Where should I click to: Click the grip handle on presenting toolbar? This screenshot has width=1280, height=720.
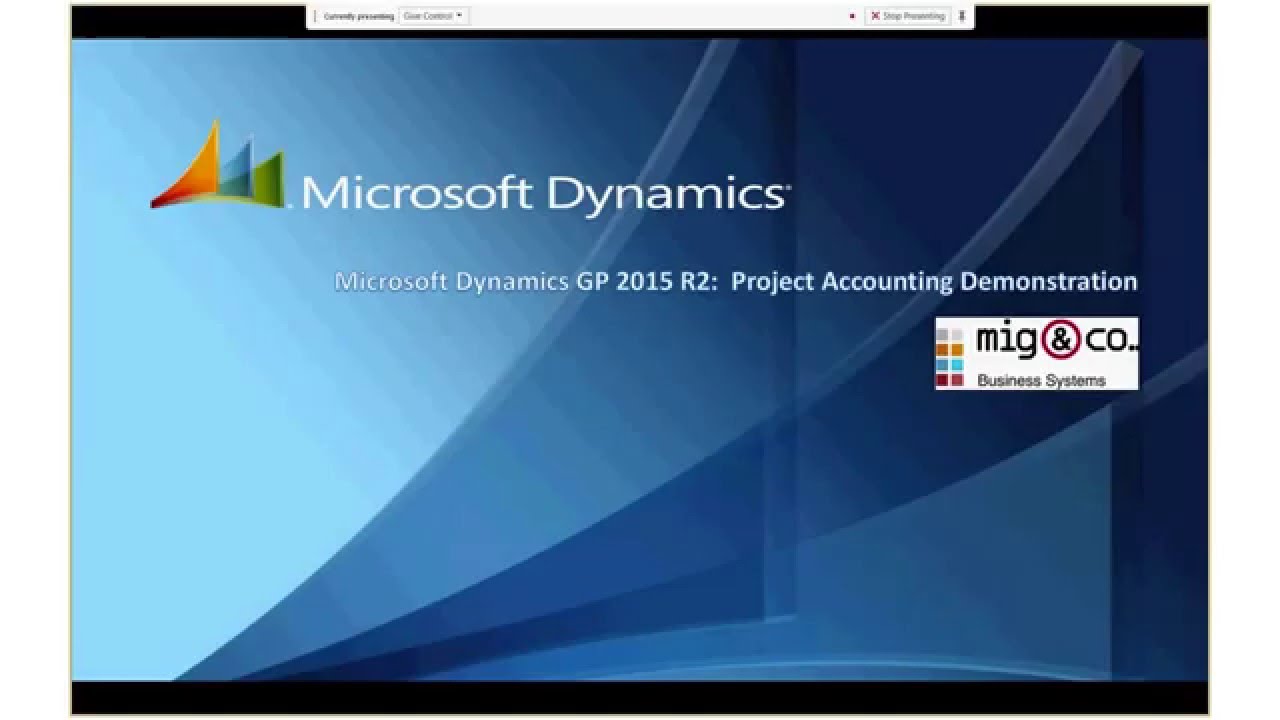point(315,16)
